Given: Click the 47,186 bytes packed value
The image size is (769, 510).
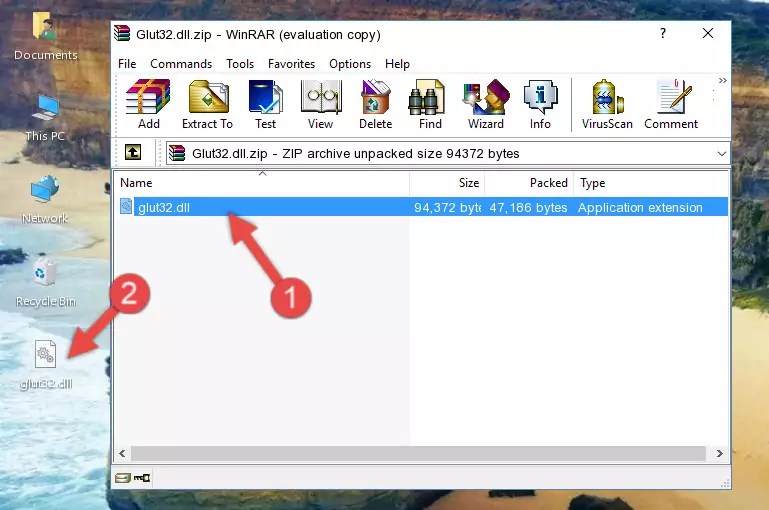Looking at the screenshot, I should pos(528,207).
